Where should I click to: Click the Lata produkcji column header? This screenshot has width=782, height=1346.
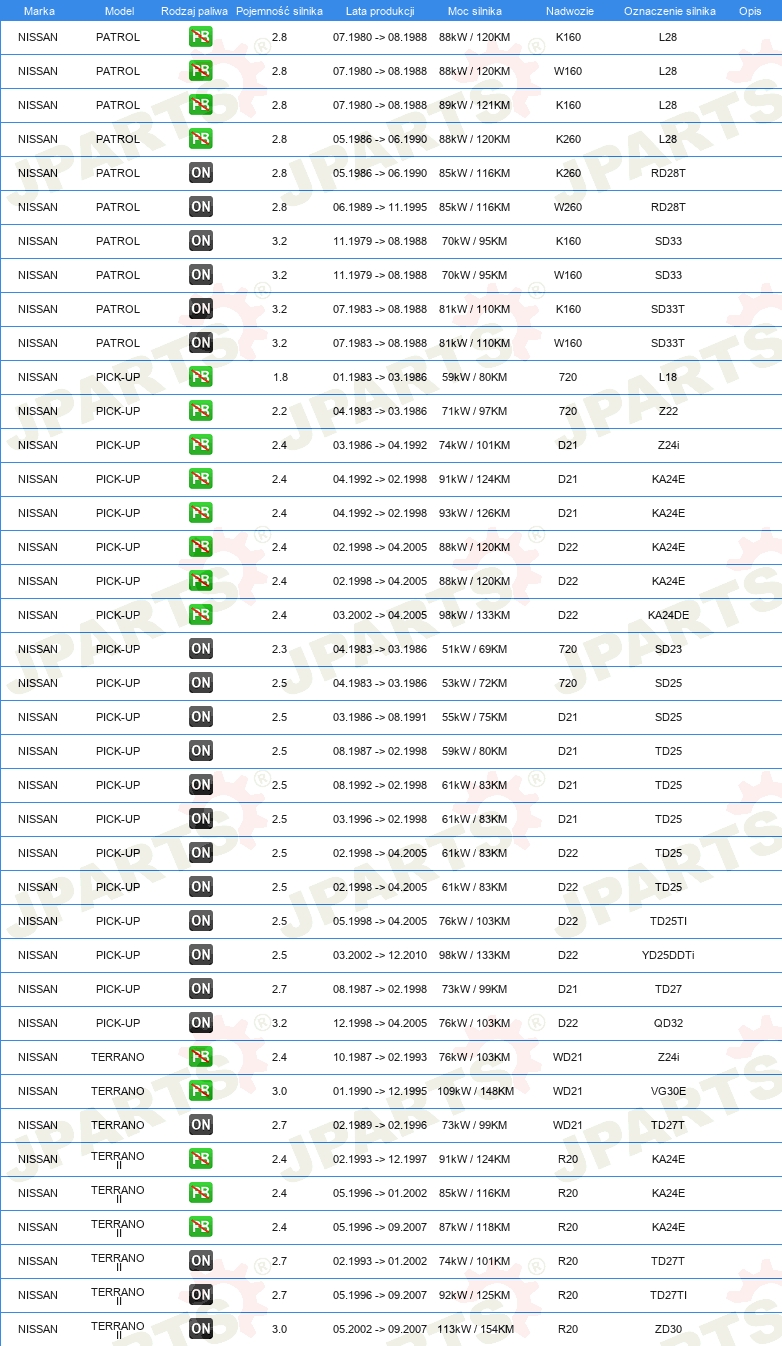click(380, 11)
